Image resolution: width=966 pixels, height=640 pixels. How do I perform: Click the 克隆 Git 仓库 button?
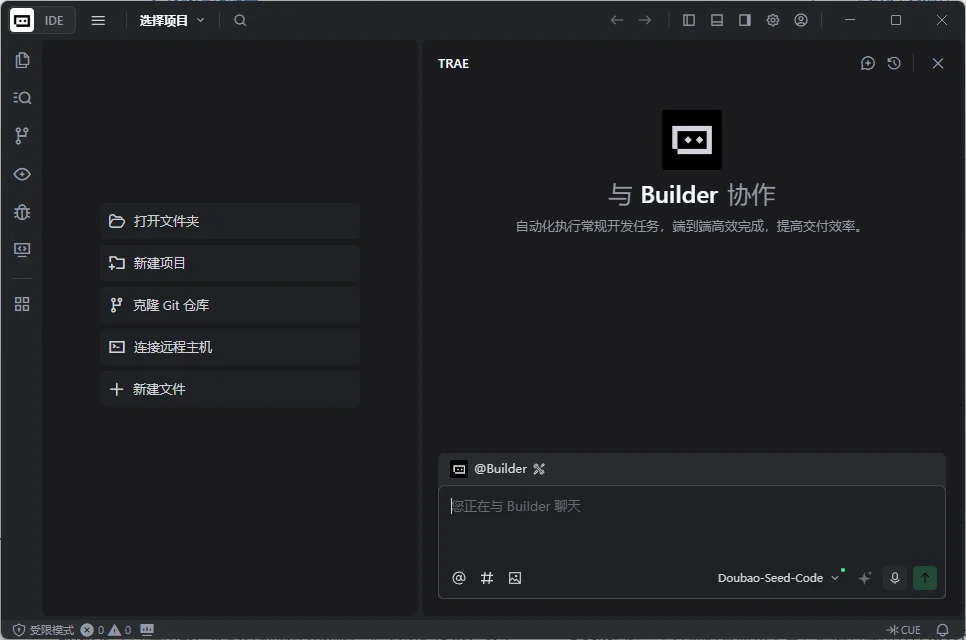230,305
